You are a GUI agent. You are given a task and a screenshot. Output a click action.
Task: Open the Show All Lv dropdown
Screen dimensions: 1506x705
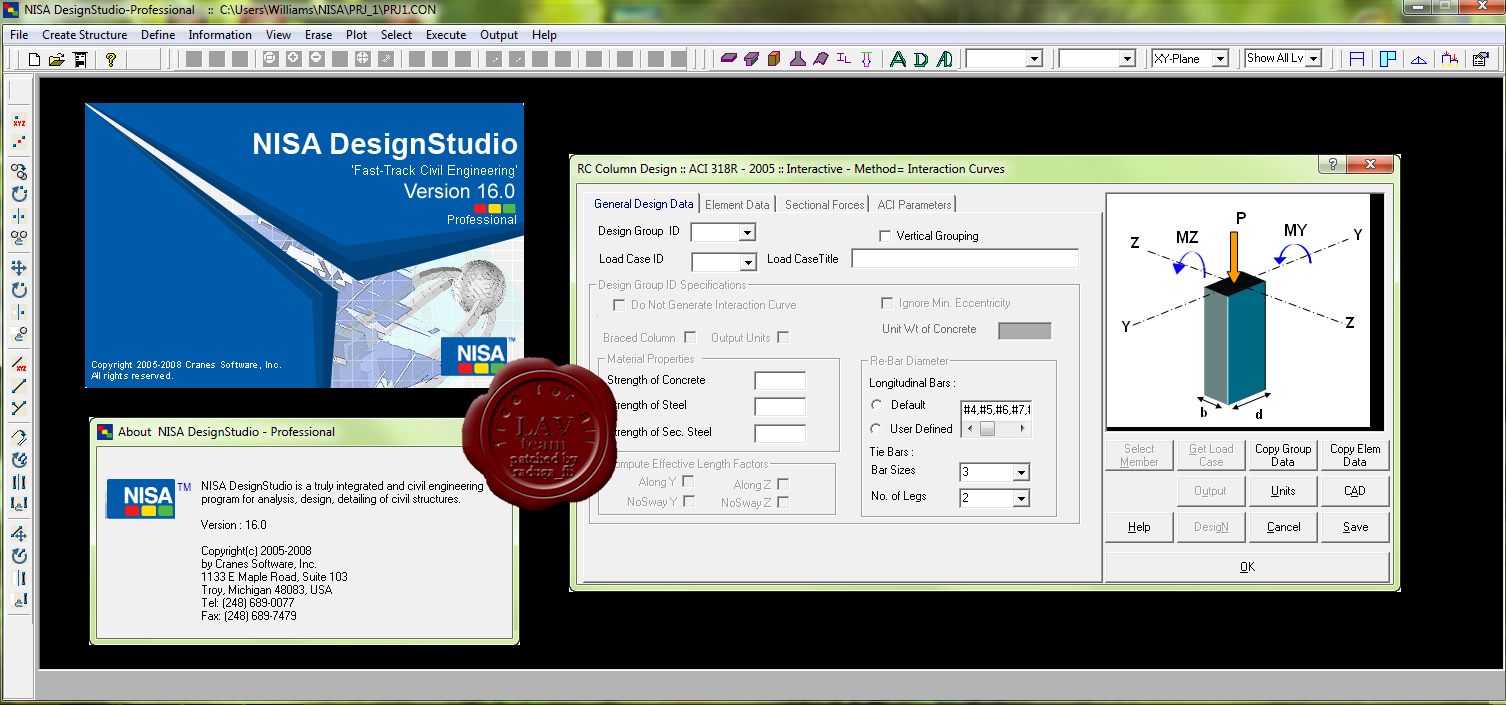pyautogui.click(x=1313, y=59)
